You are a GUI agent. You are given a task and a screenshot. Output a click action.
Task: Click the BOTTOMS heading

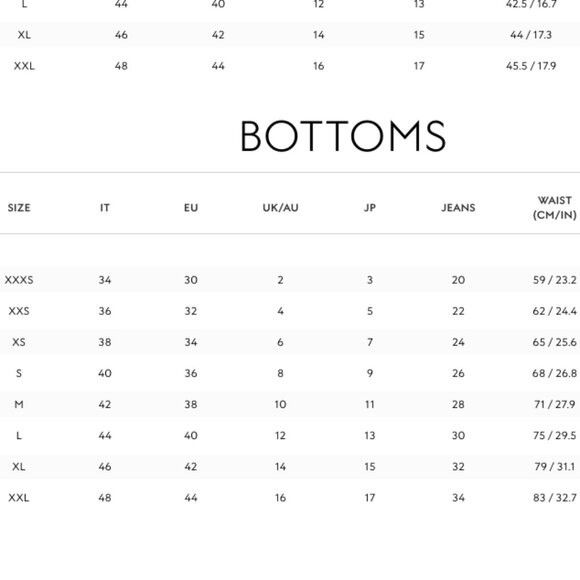[x=343, y=136]
